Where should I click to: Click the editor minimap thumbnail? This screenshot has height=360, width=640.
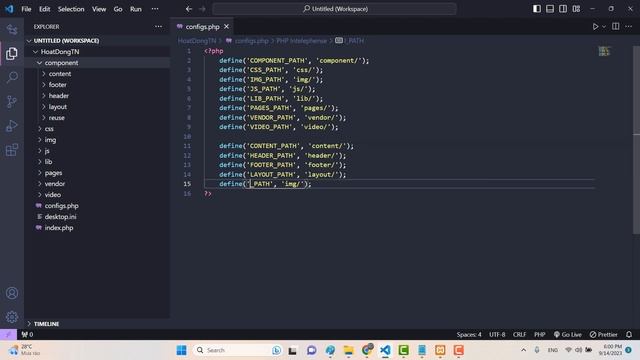click(604, 51)
